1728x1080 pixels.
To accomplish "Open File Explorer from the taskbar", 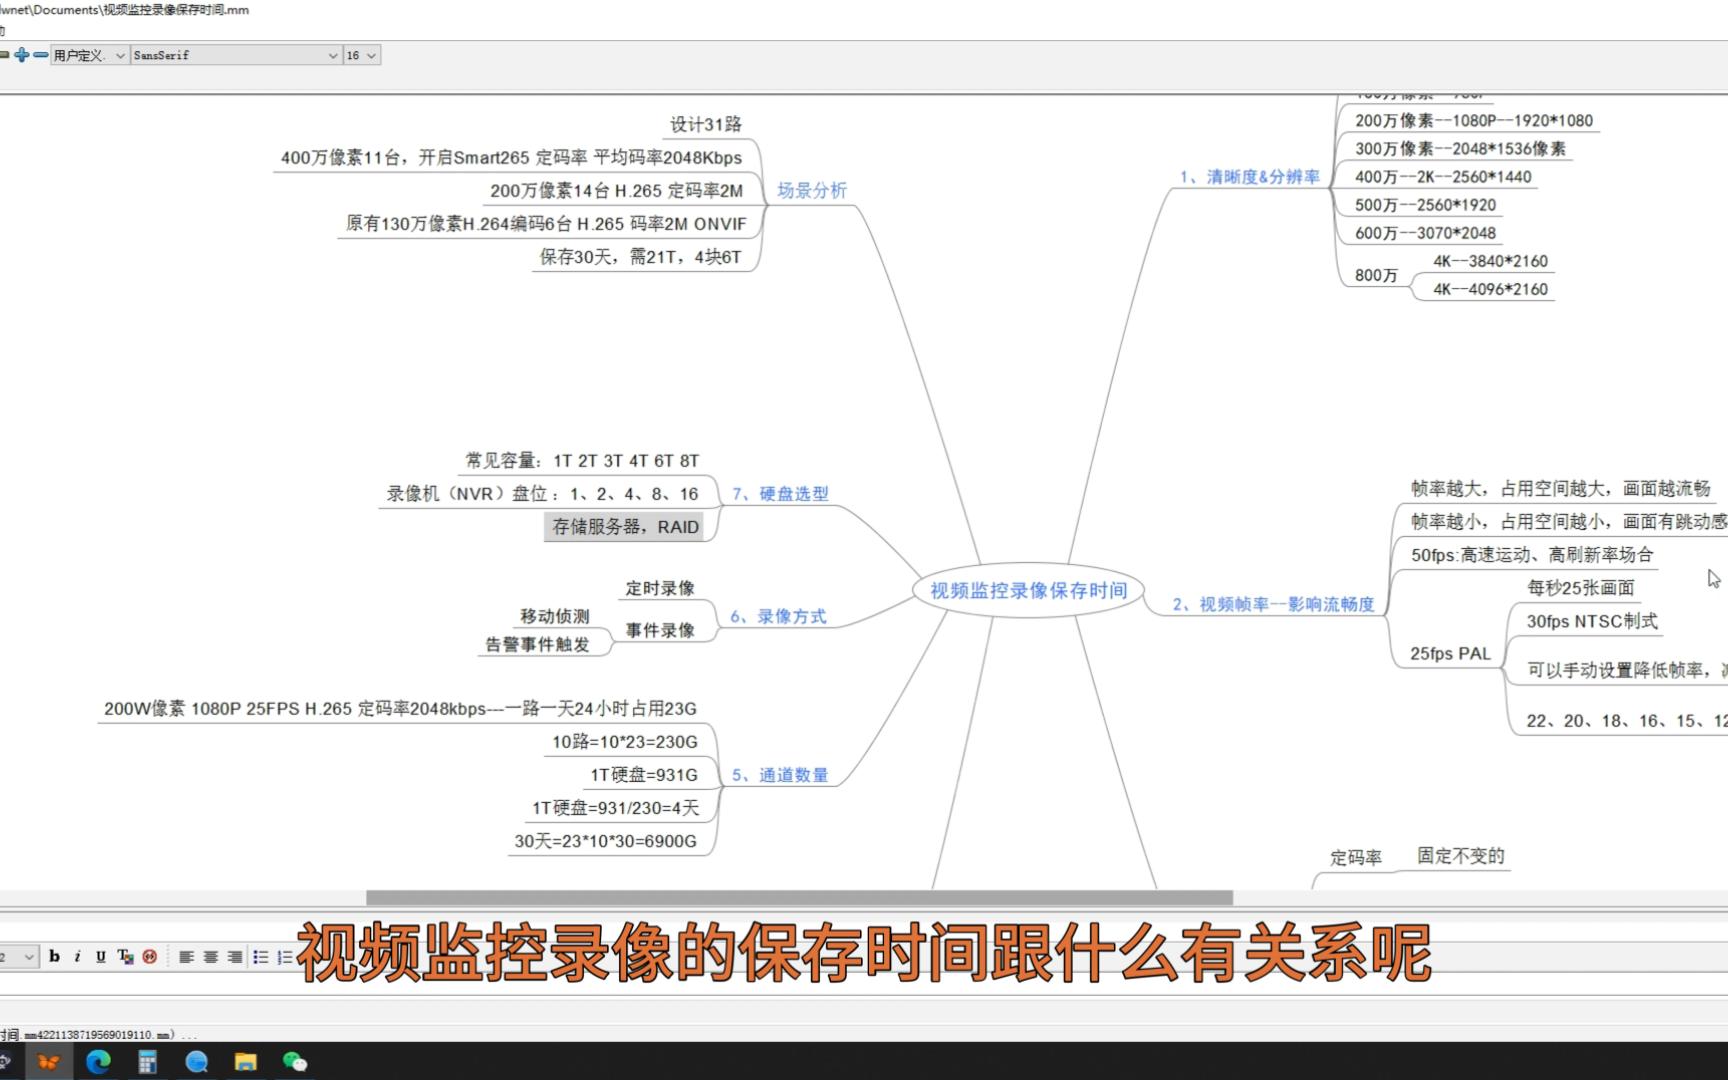I will tap(245, 1062).
